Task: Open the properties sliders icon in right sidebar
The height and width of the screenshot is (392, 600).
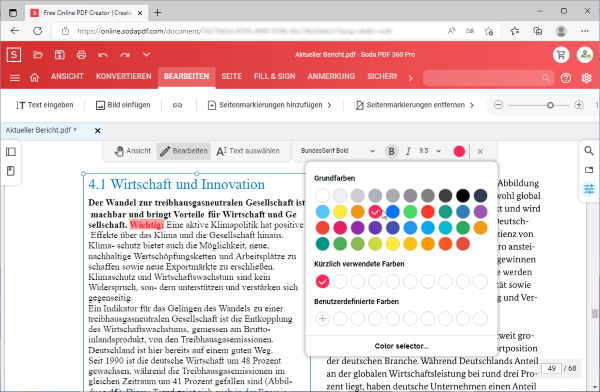Action: click(589, 189)
